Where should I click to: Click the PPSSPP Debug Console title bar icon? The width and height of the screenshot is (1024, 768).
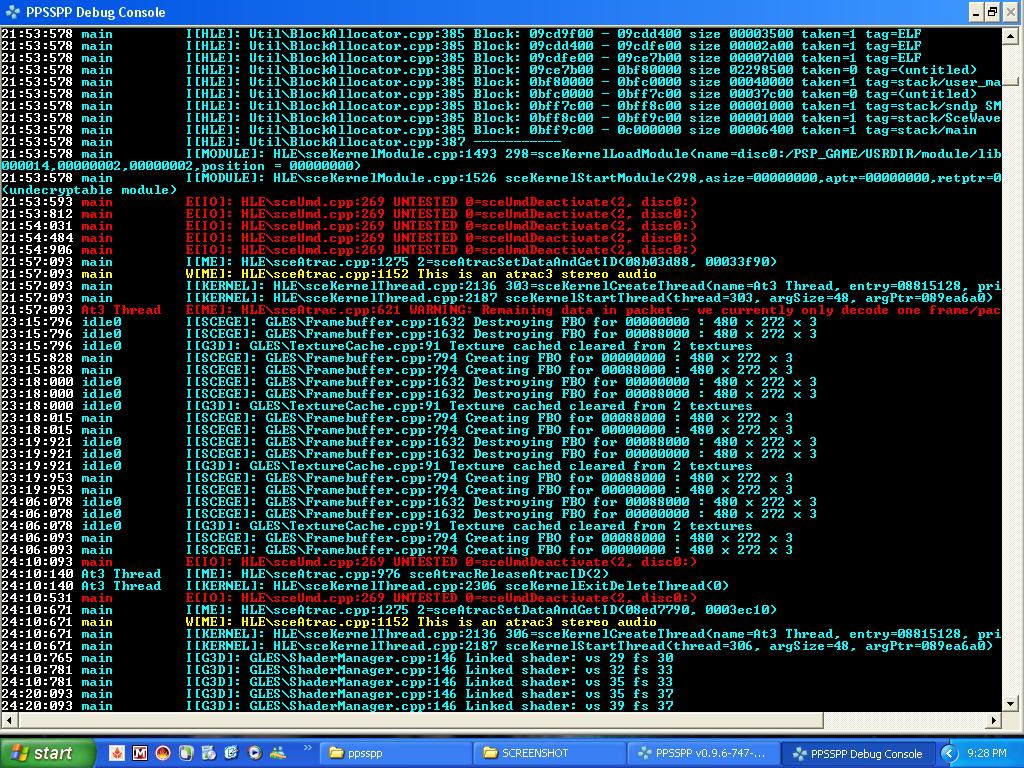tap(13, 12)
